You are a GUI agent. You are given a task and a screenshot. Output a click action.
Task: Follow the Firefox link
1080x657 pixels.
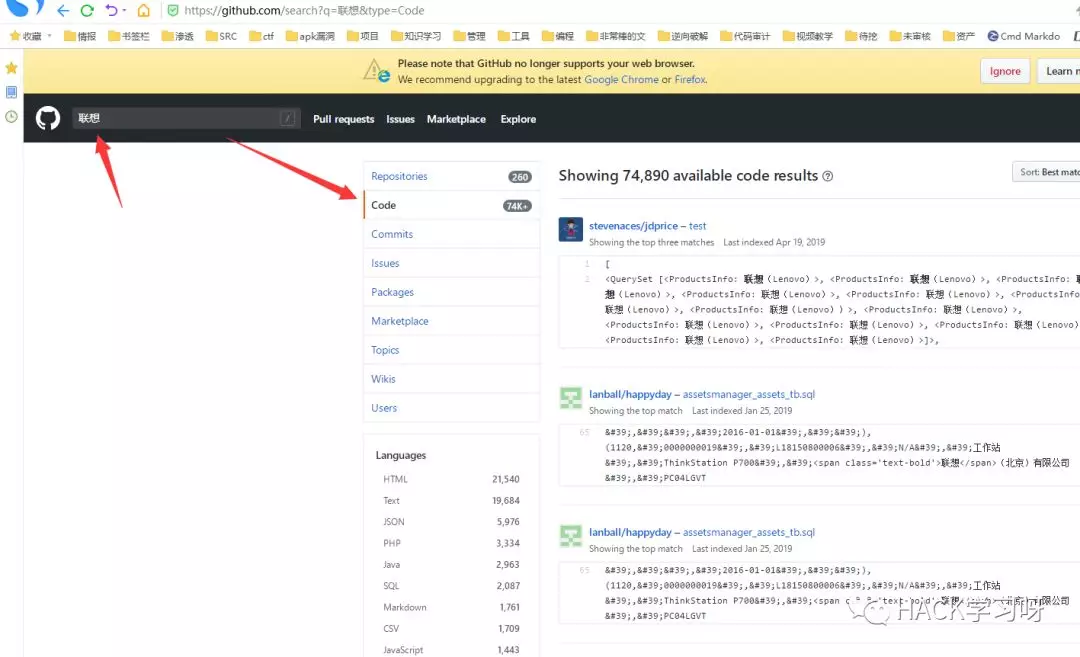click(690, 79)
